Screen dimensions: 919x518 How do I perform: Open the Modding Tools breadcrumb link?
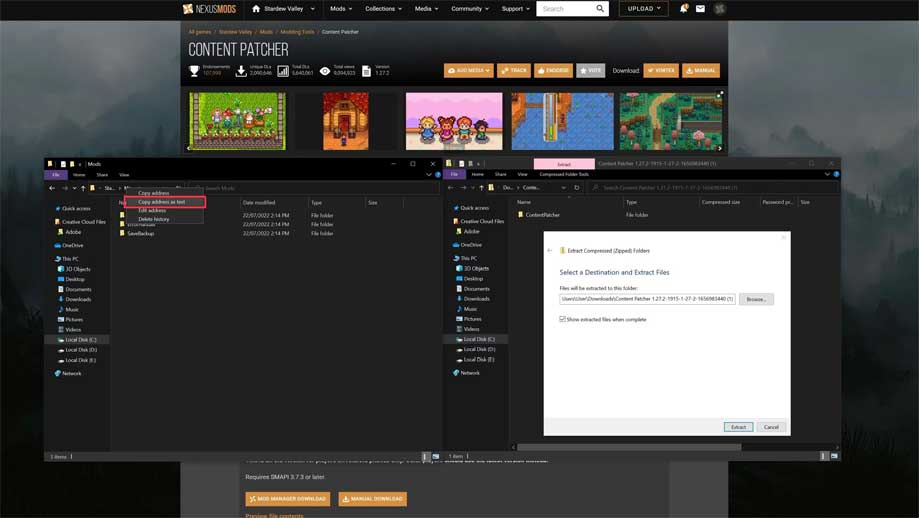(297, 32)
